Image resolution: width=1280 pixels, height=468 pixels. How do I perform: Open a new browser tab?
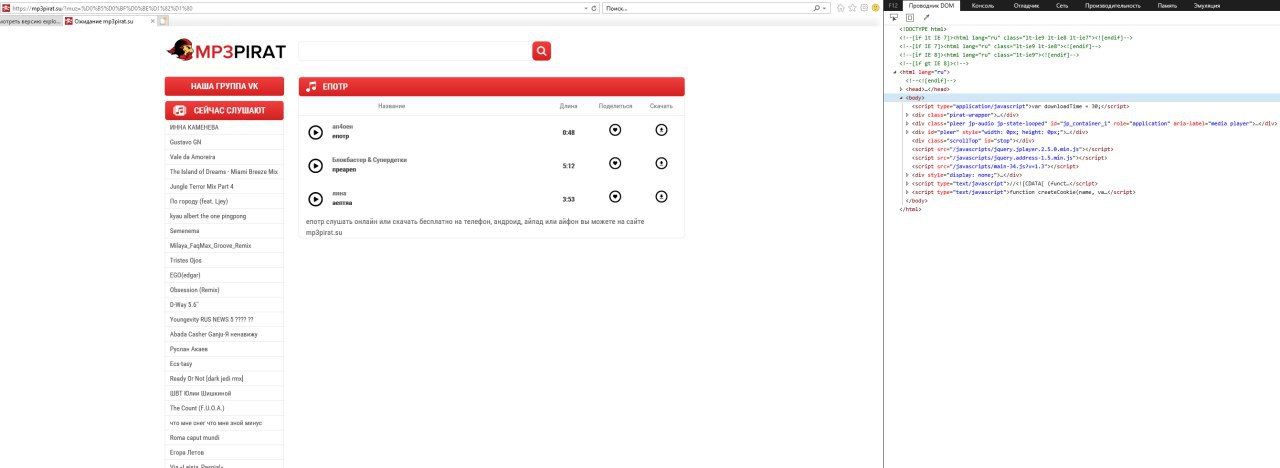coord(163,21)
